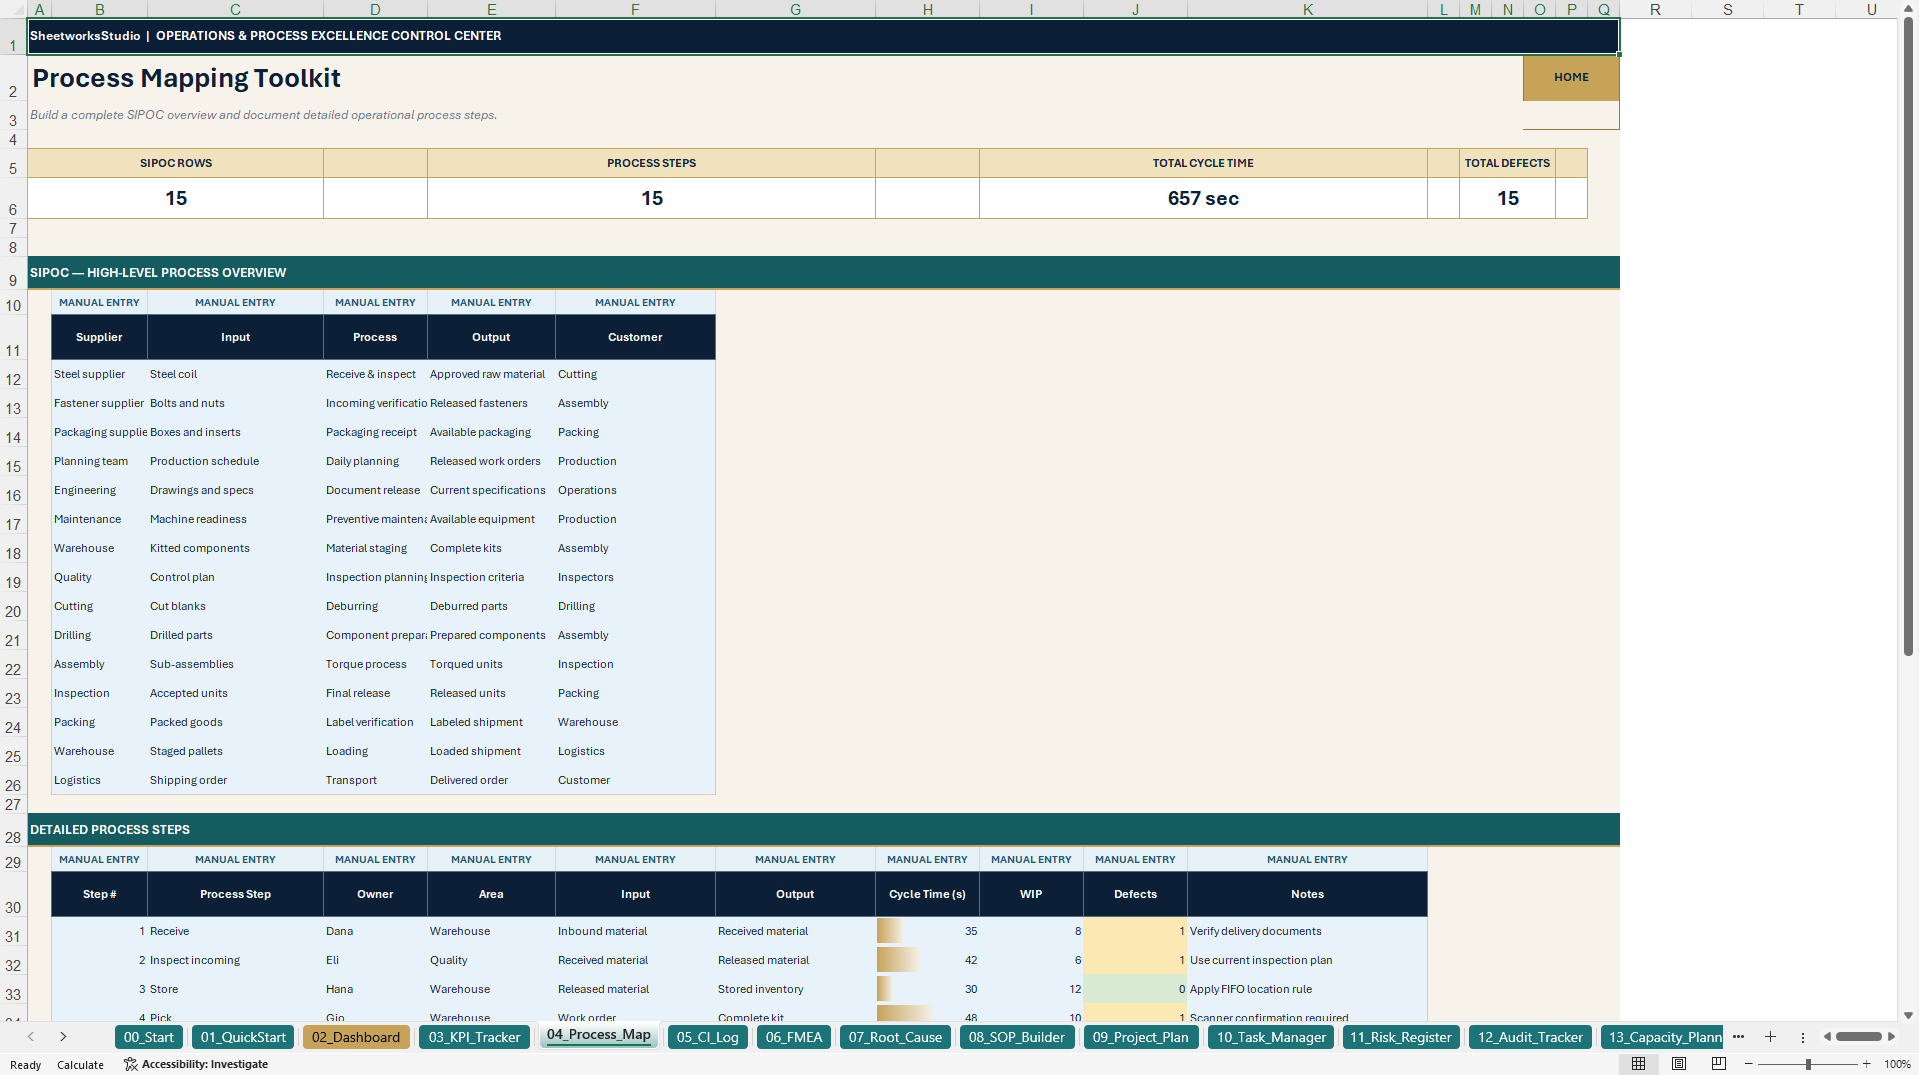Select the TOTAL DEFECTS value 15 cell
This screenshot has height=1075, width=1919.
click(x=1507, y=198)
